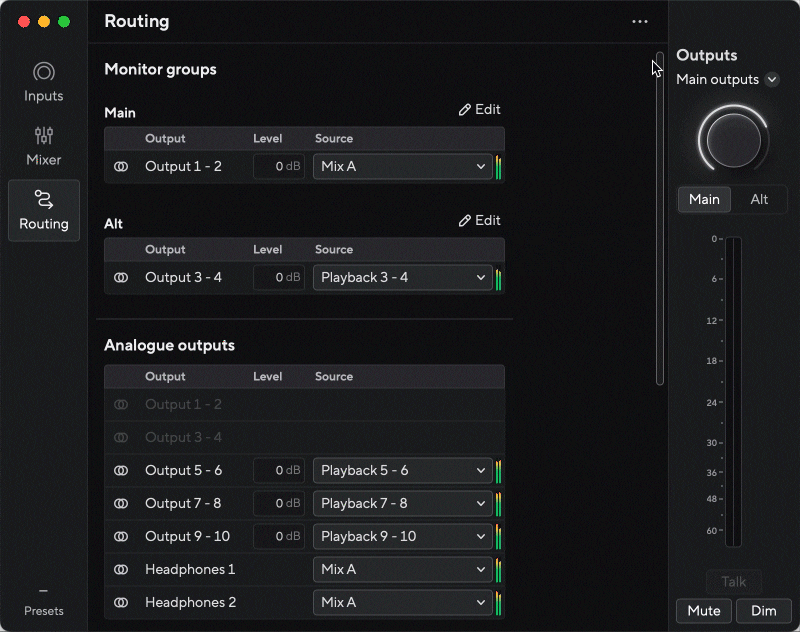Image resolution: width=800 pixels, height=632 pixels.
Task: Click the 0 dB level field for Output 9 - 10
Action: 279,536
